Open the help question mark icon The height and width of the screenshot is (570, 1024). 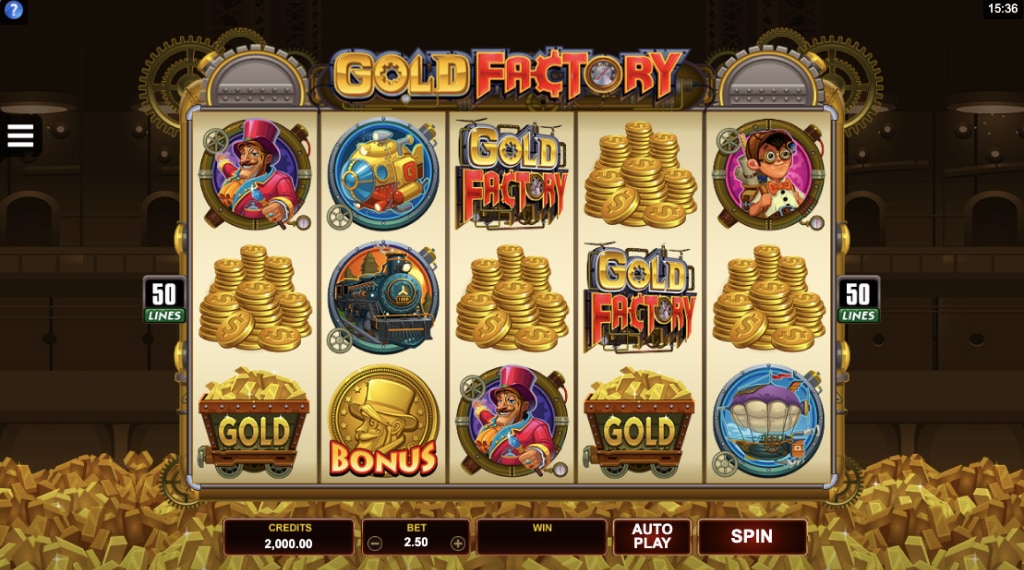(x=13, y=10)
